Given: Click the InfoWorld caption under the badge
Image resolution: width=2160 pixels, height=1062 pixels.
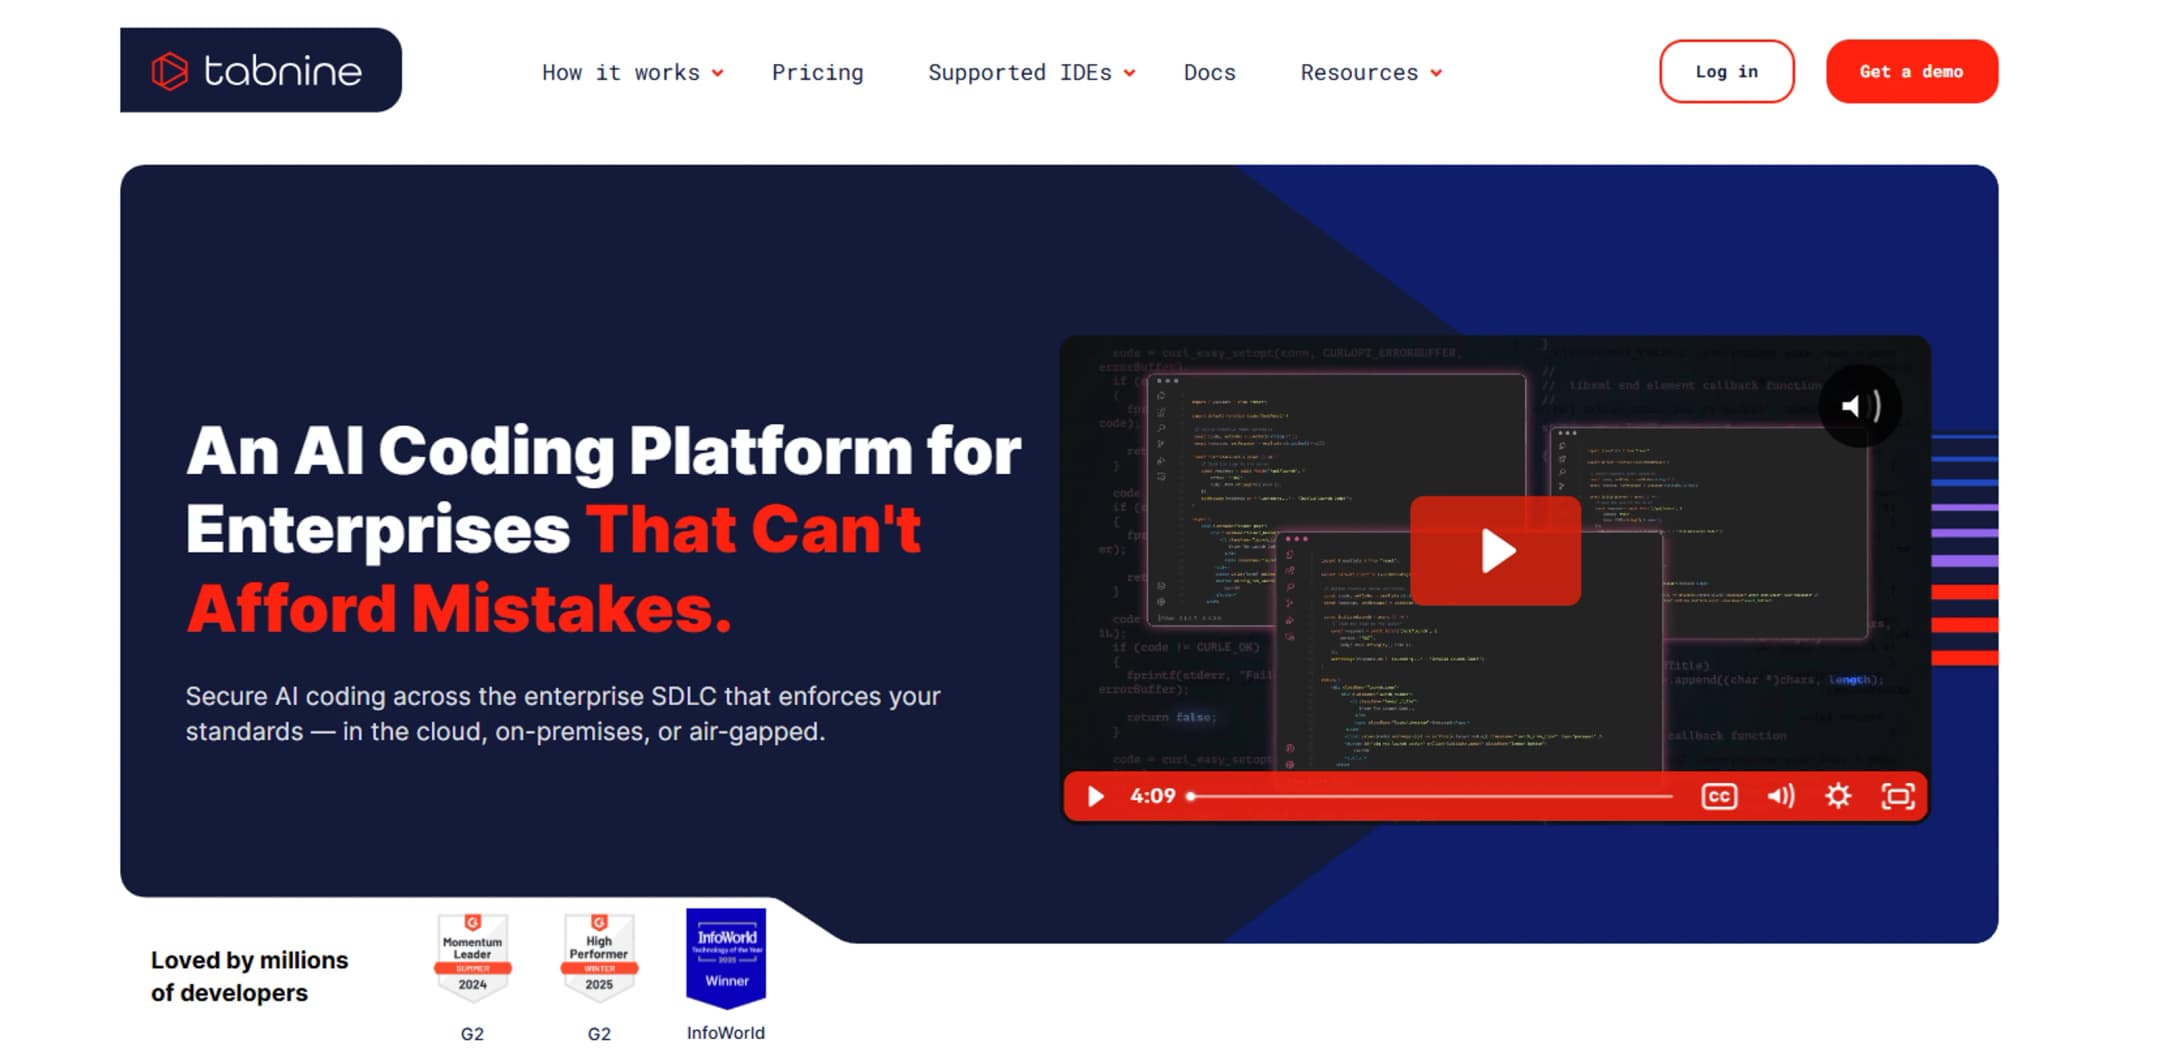Looking at the screenshot, I should 726,1033.
